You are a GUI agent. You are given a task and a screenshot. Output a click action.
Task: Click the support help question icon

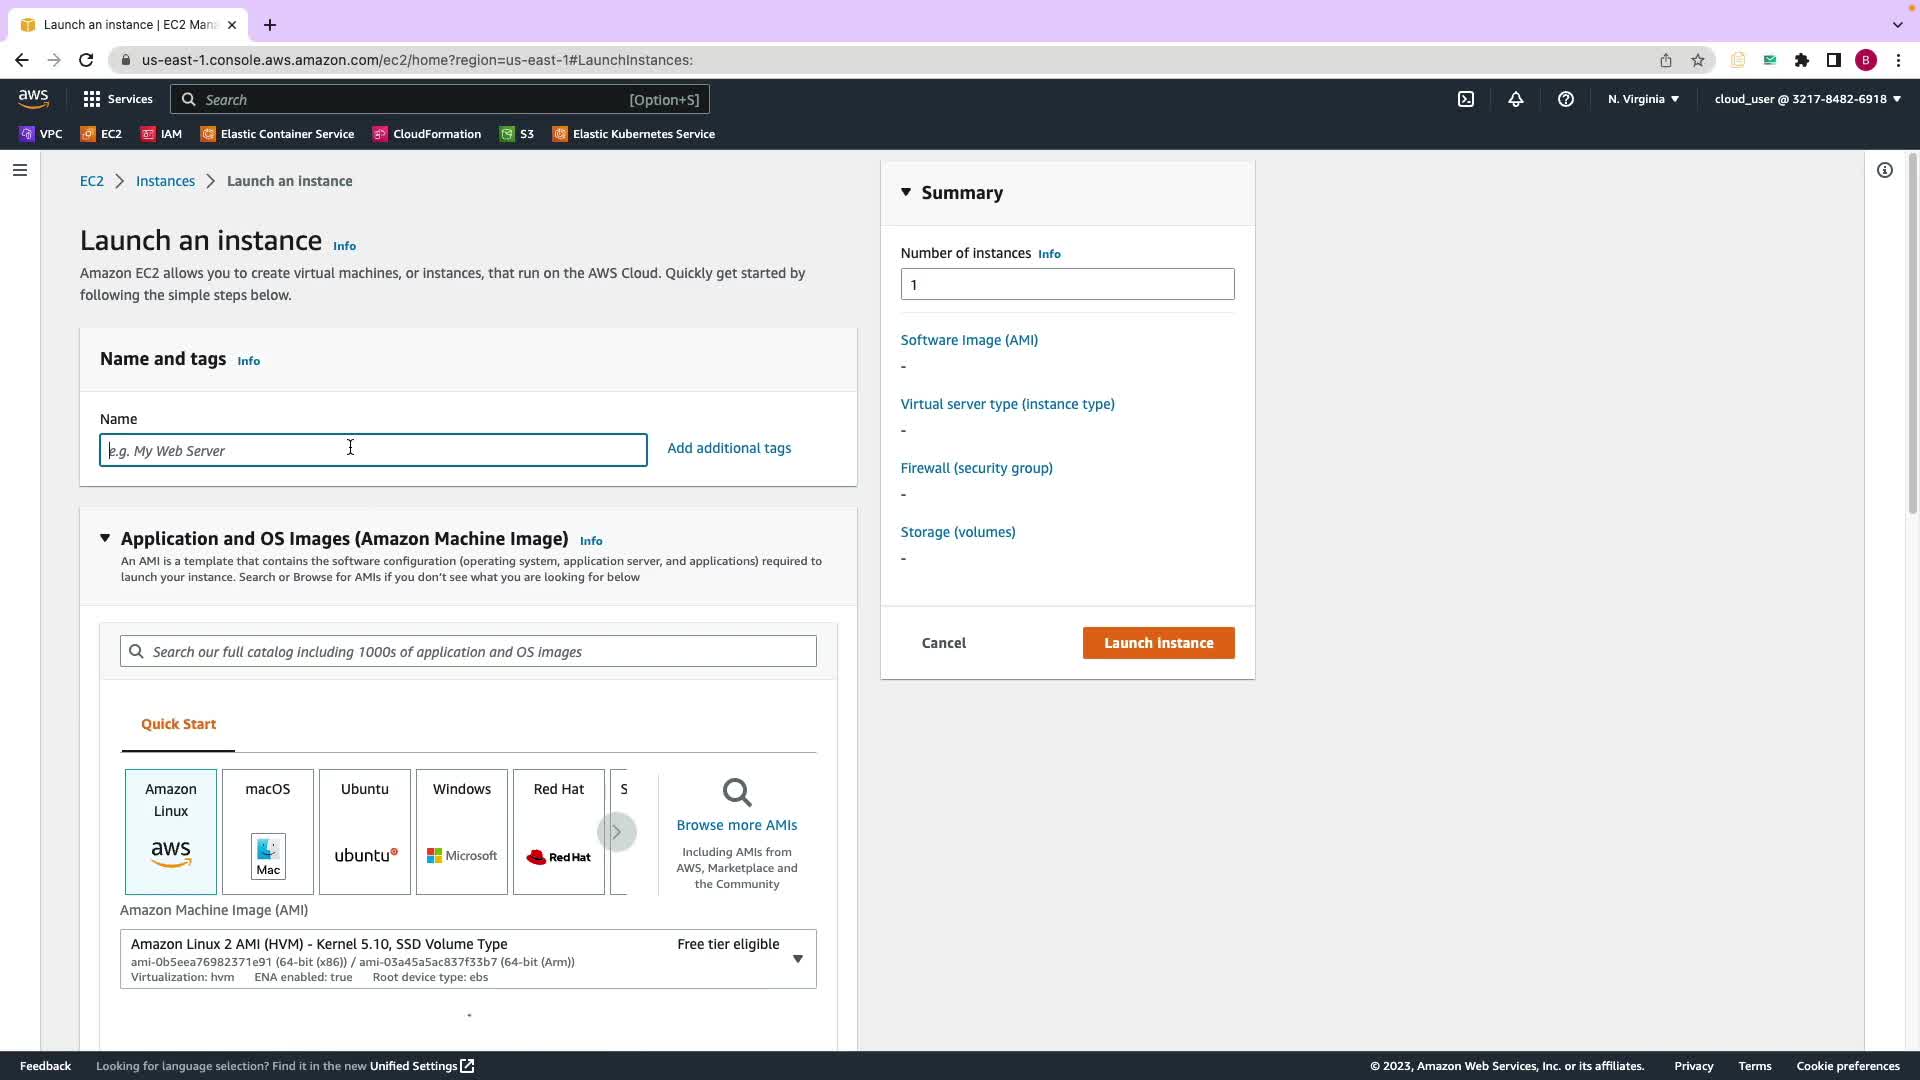[x=1566, y=99]
